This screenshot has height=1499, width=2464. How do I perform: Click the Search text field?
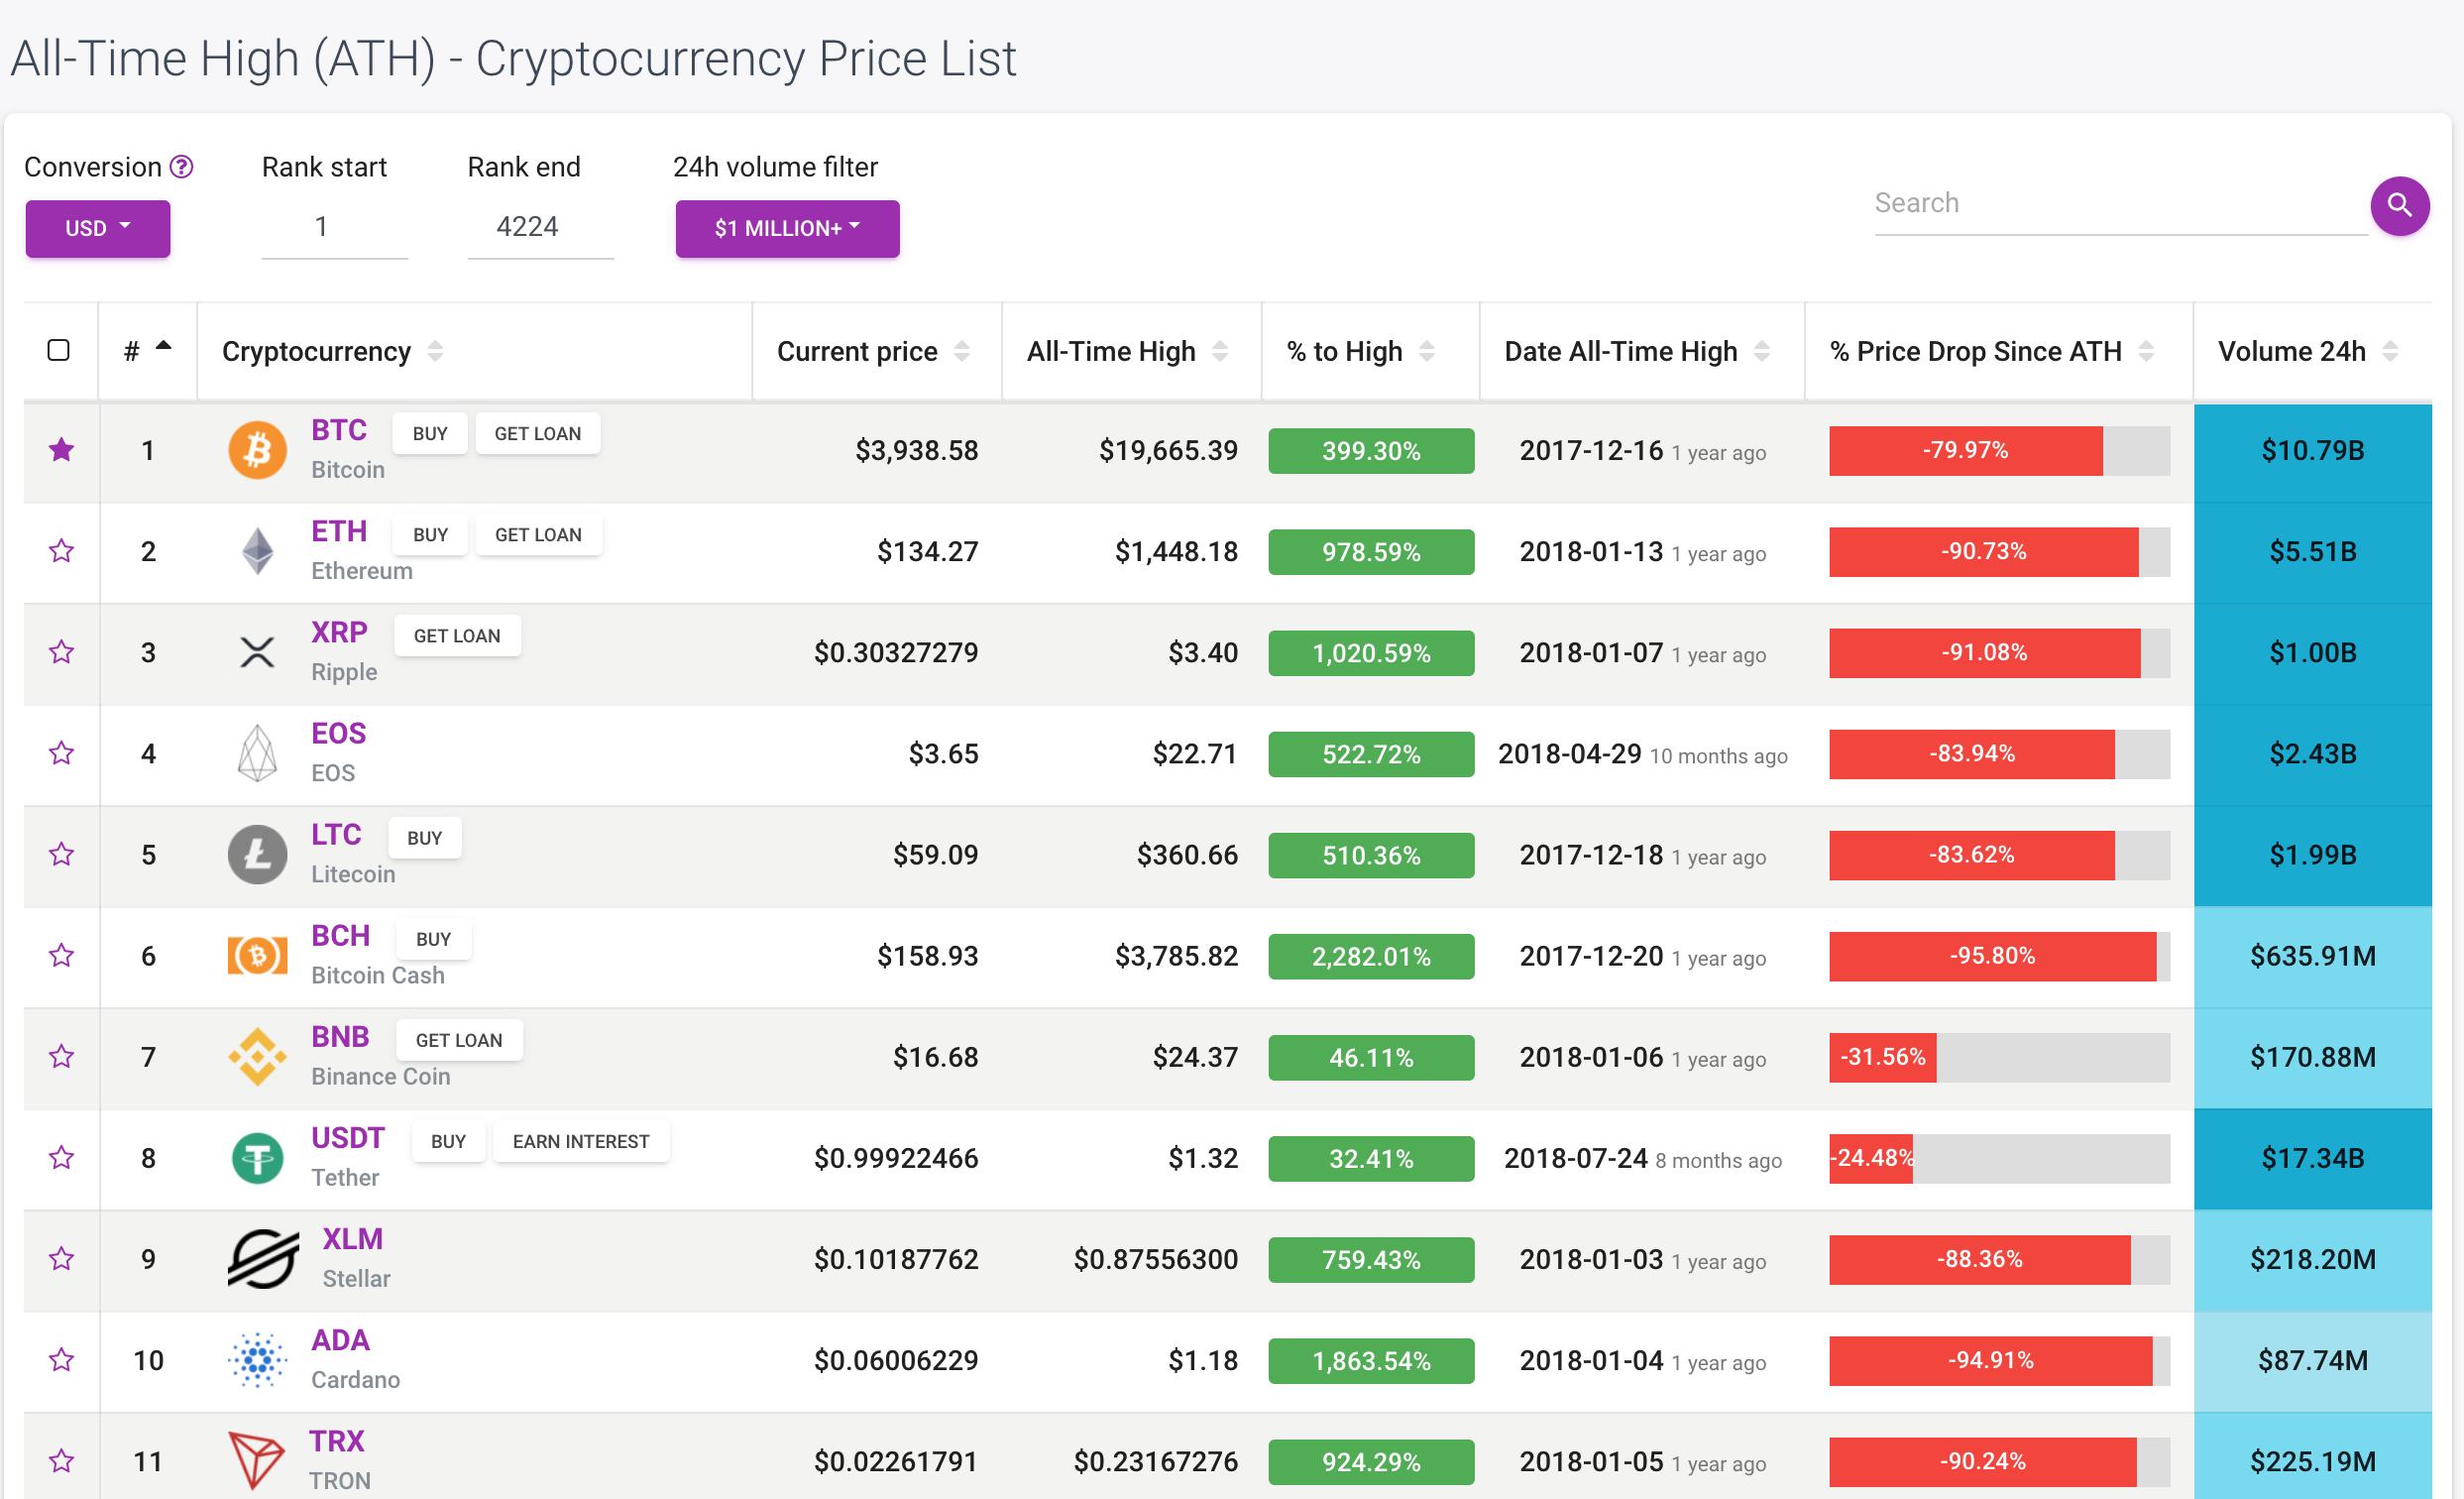click(2120, 204)
